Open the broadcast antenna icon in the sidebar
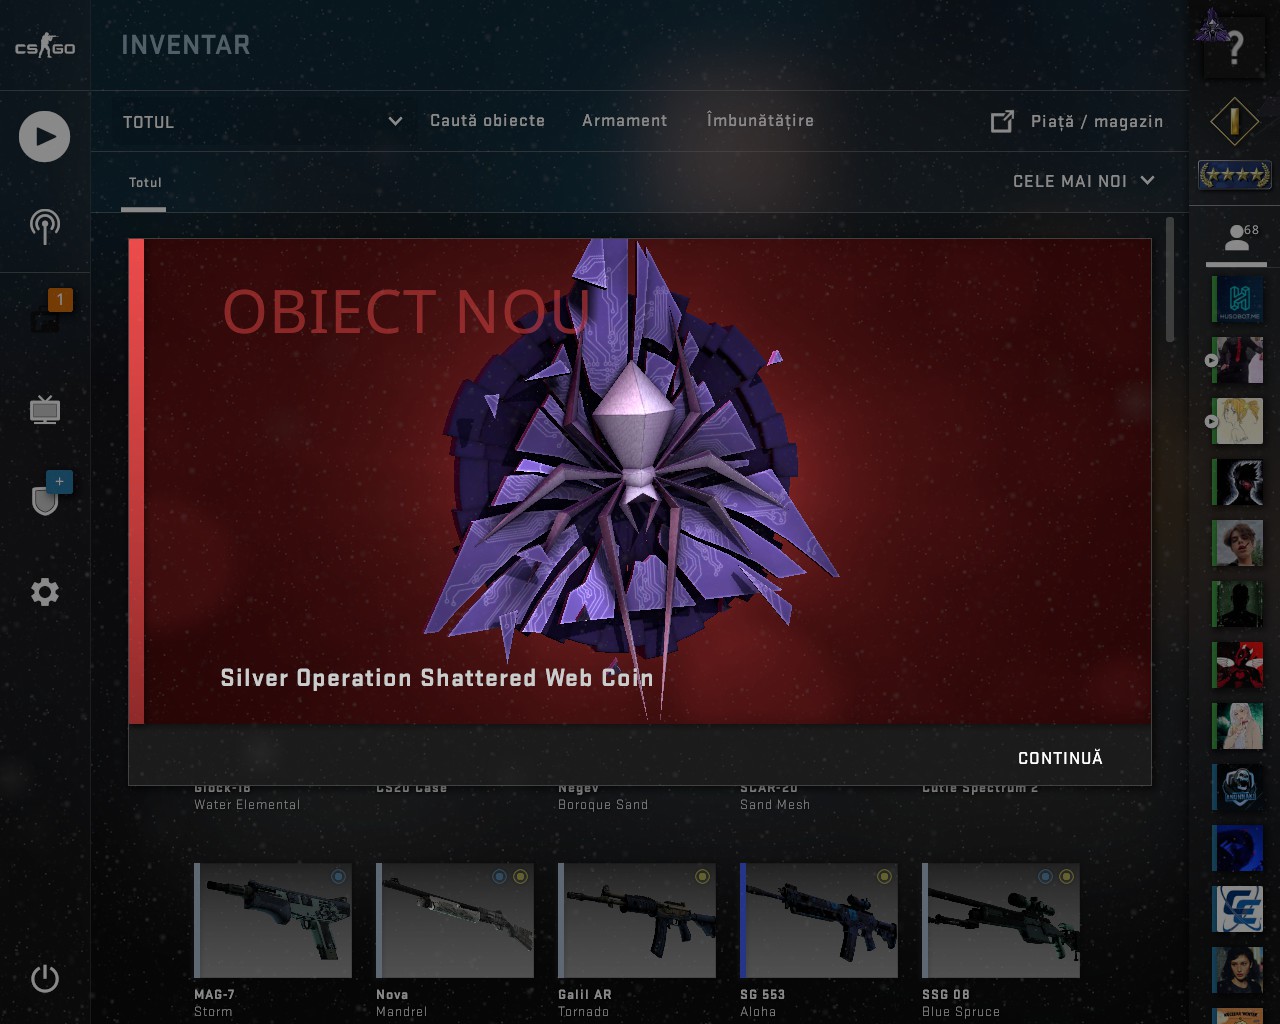1280x1024 pixels. pos(45,227)
